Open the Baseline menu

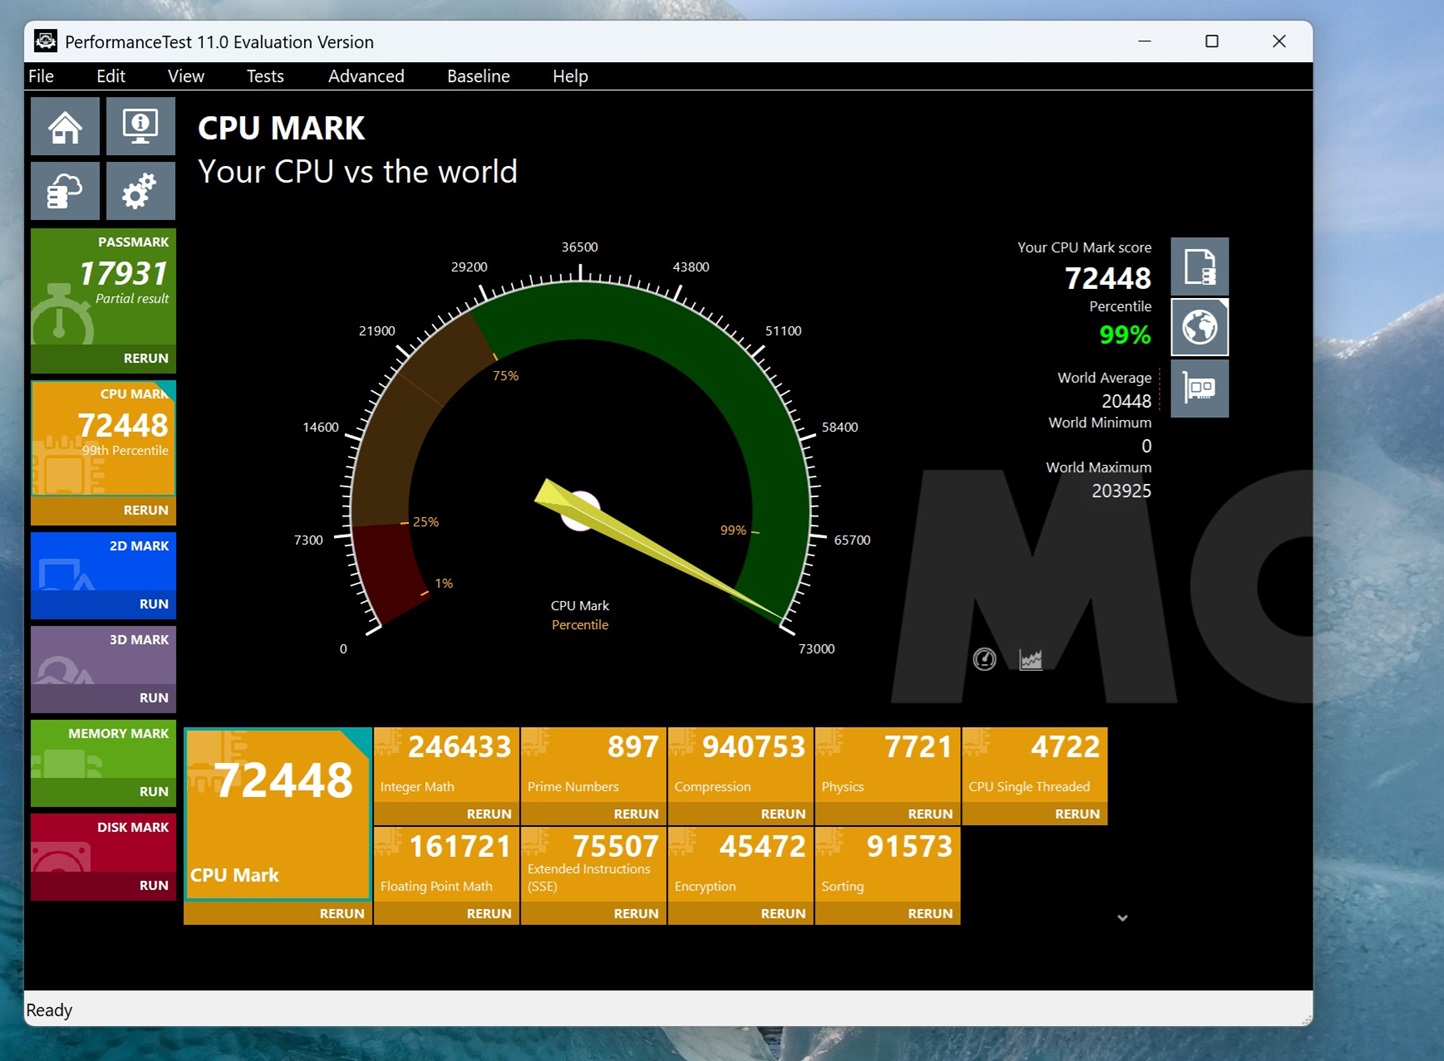[x=478, y=76]
